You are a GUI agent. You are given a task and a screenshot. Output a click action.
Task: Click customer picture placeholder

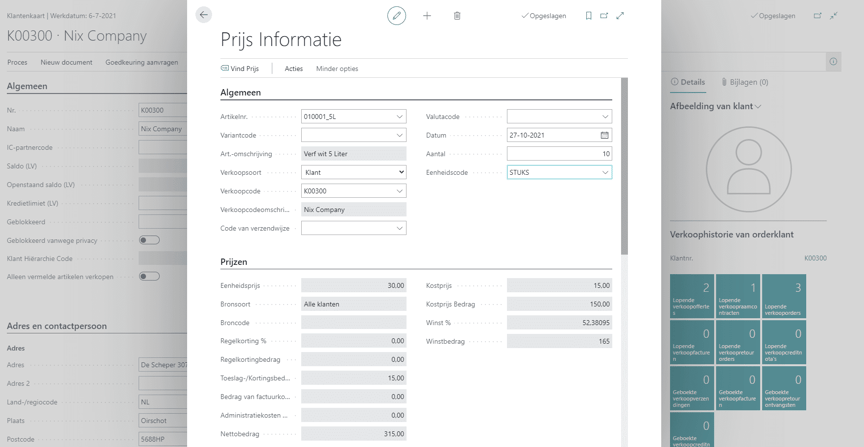[x=748, y=168]
